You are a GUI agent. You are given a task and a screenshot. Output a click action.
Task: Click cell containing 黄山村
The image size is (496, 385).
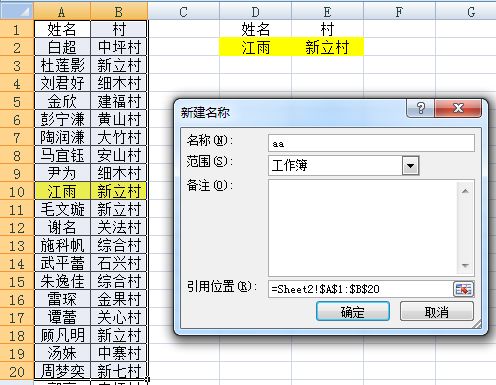(119, 119)
